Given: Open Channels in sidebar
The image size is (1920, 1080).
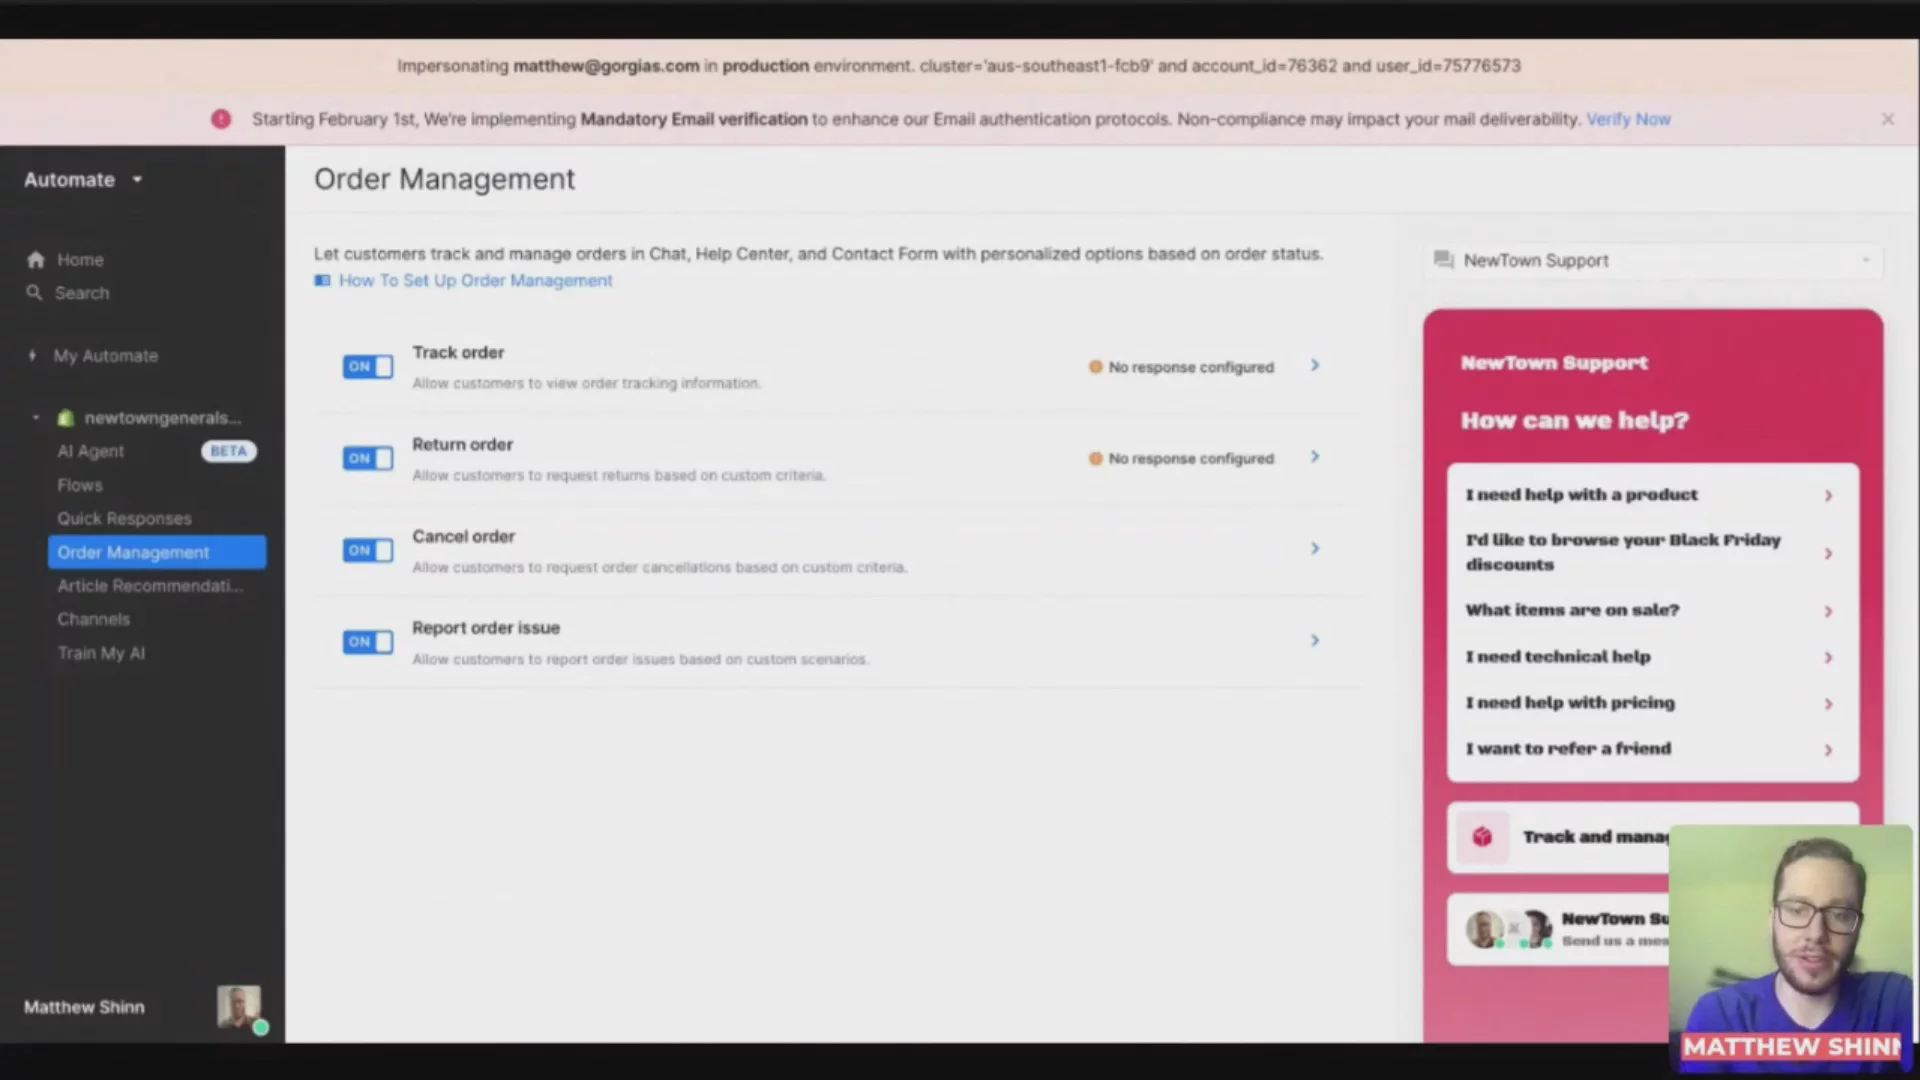Looking at the screenshot, I should [x=93, y=620].
